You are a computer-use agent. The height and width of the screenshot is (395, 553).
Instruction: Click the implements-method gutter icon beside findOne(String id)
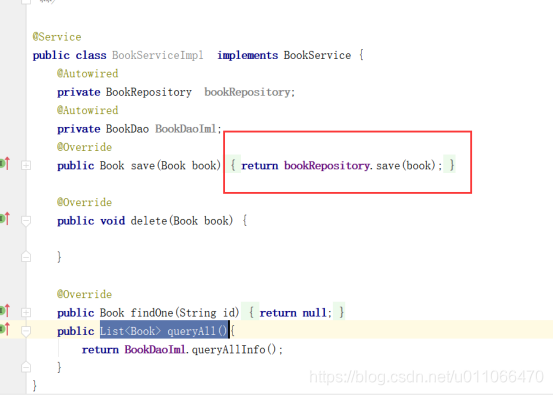tap(5, 310)
